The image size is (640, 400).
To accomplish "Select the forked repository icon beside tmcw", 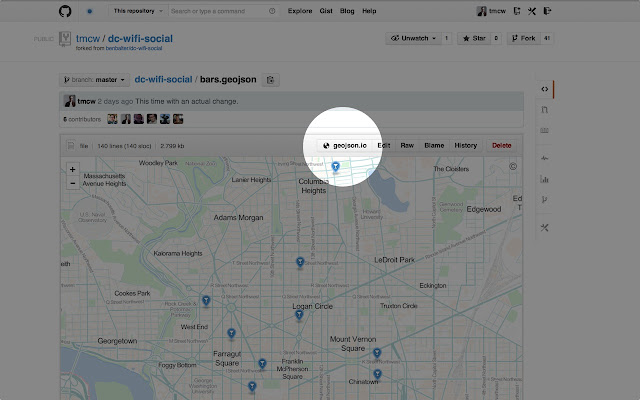I will [65, 39].
